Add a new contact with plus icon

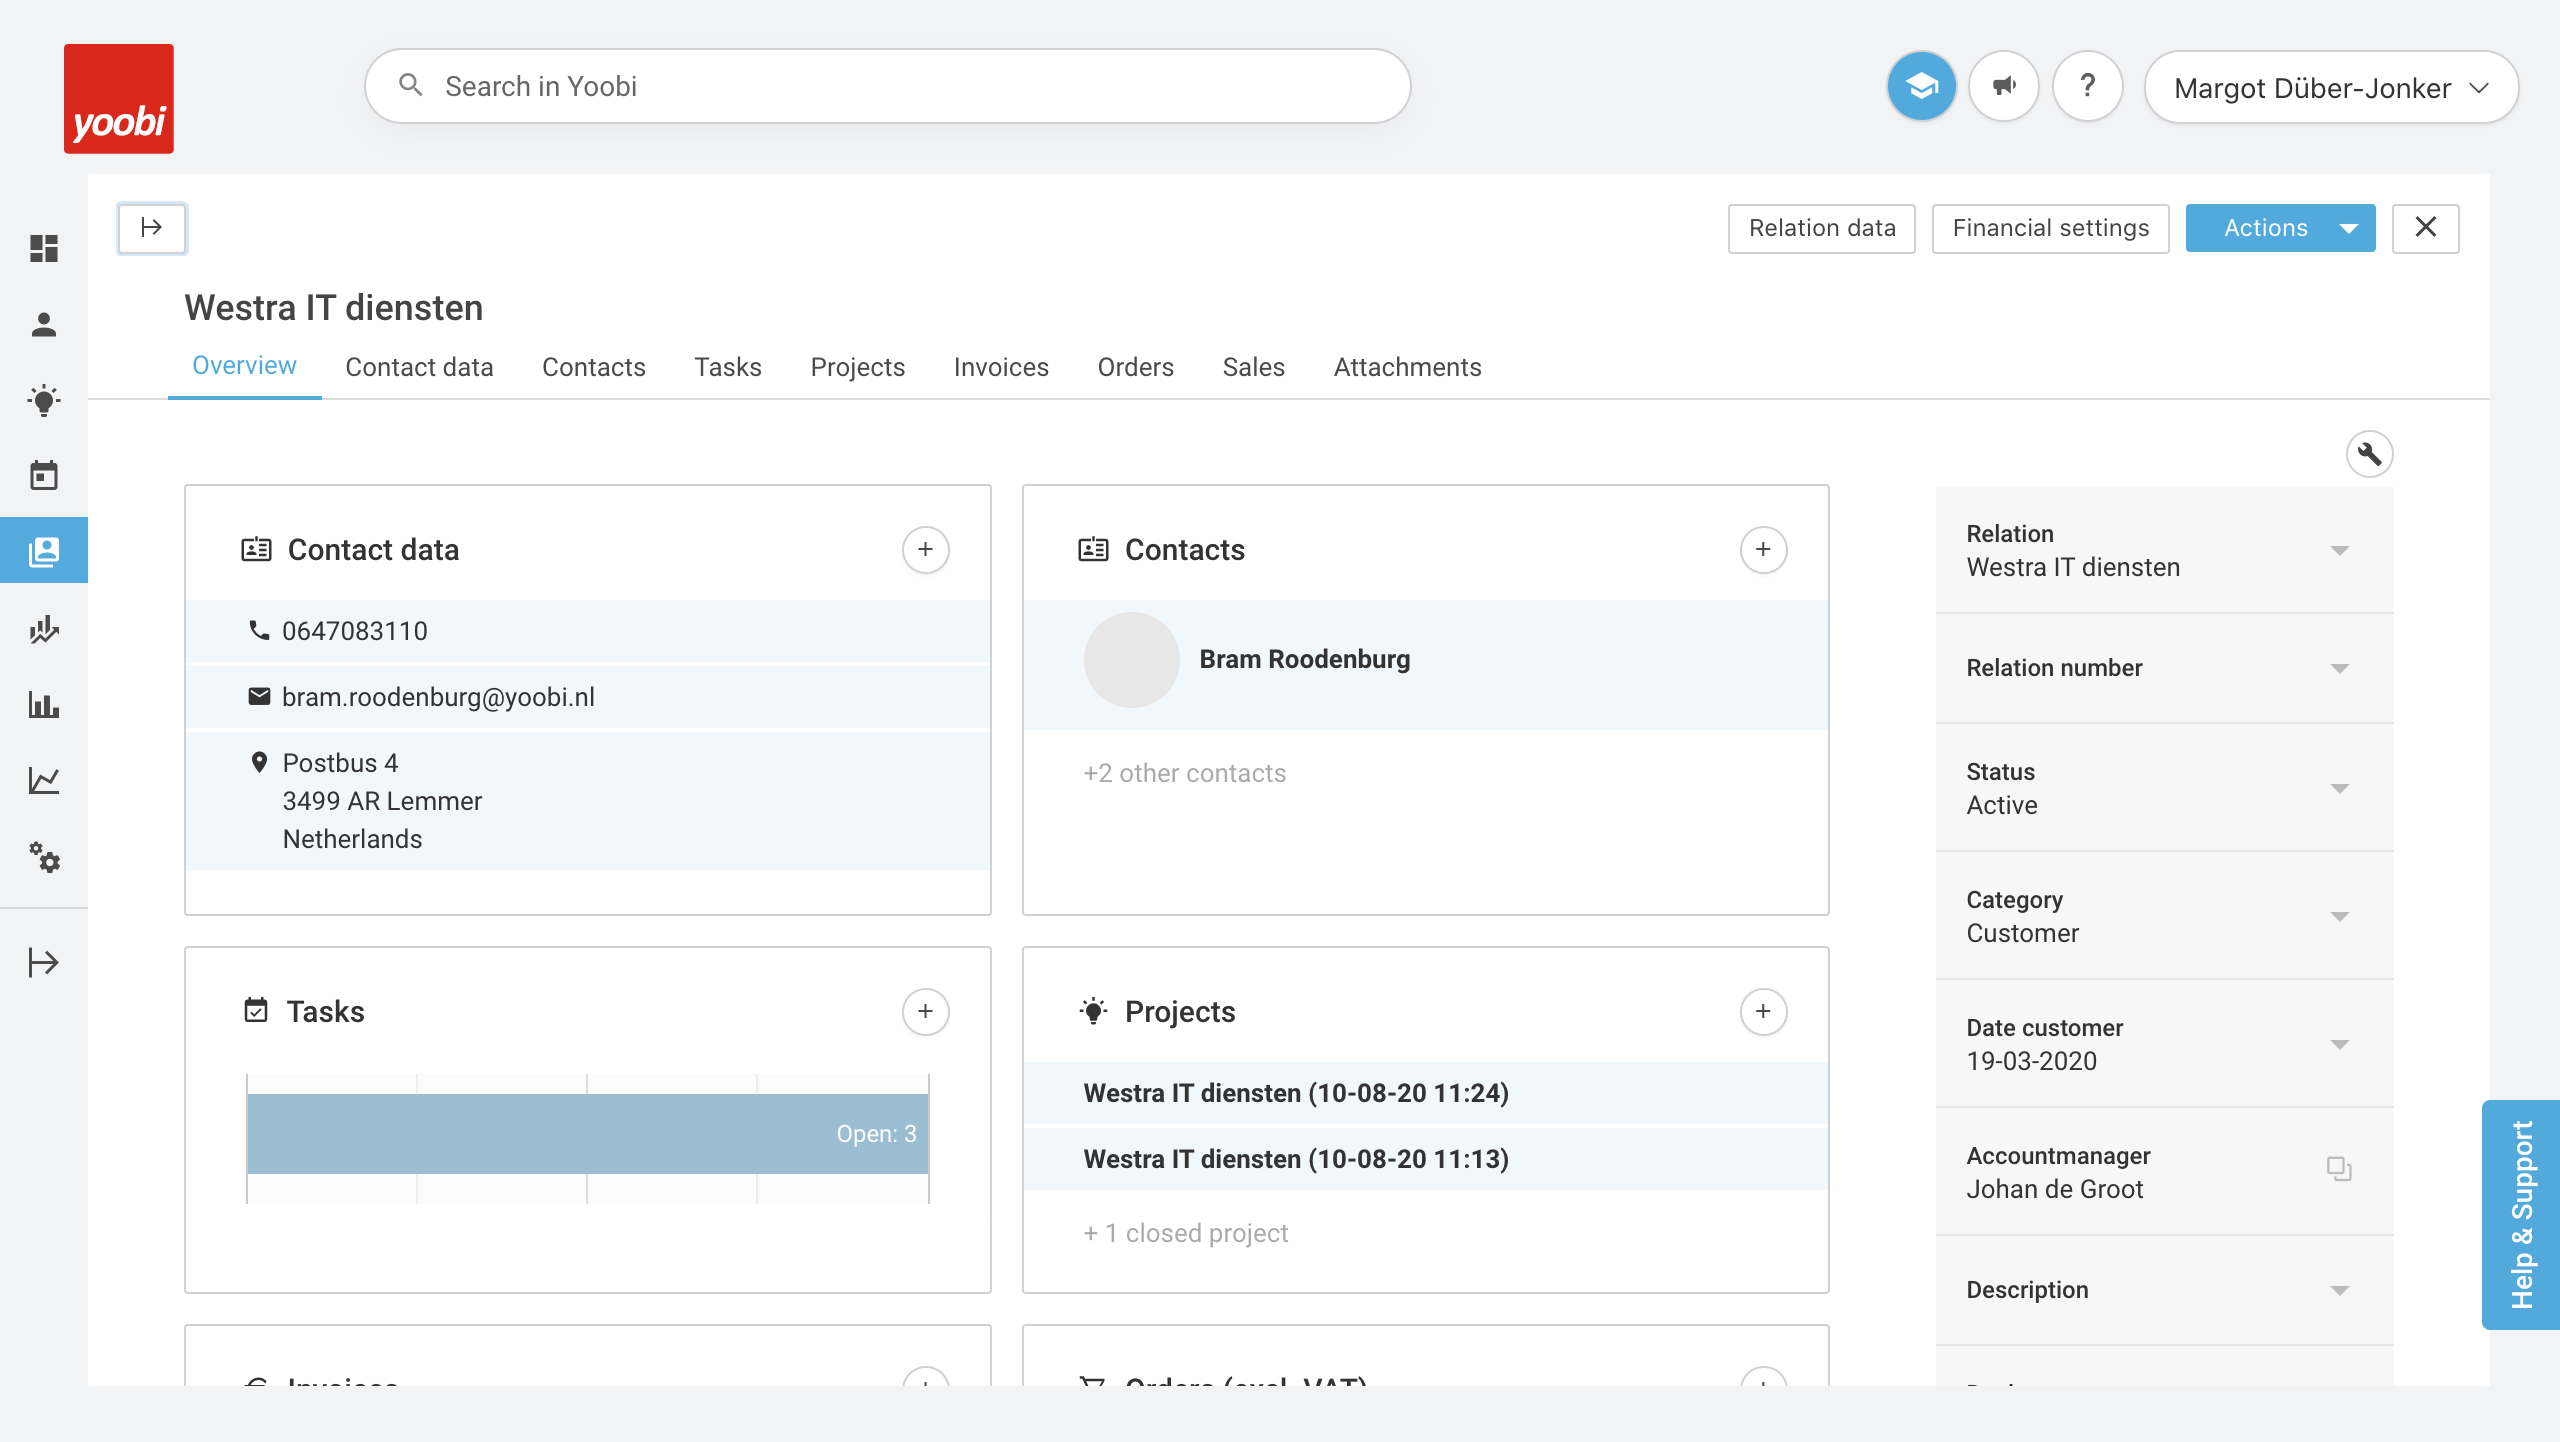click(1763, 549)
